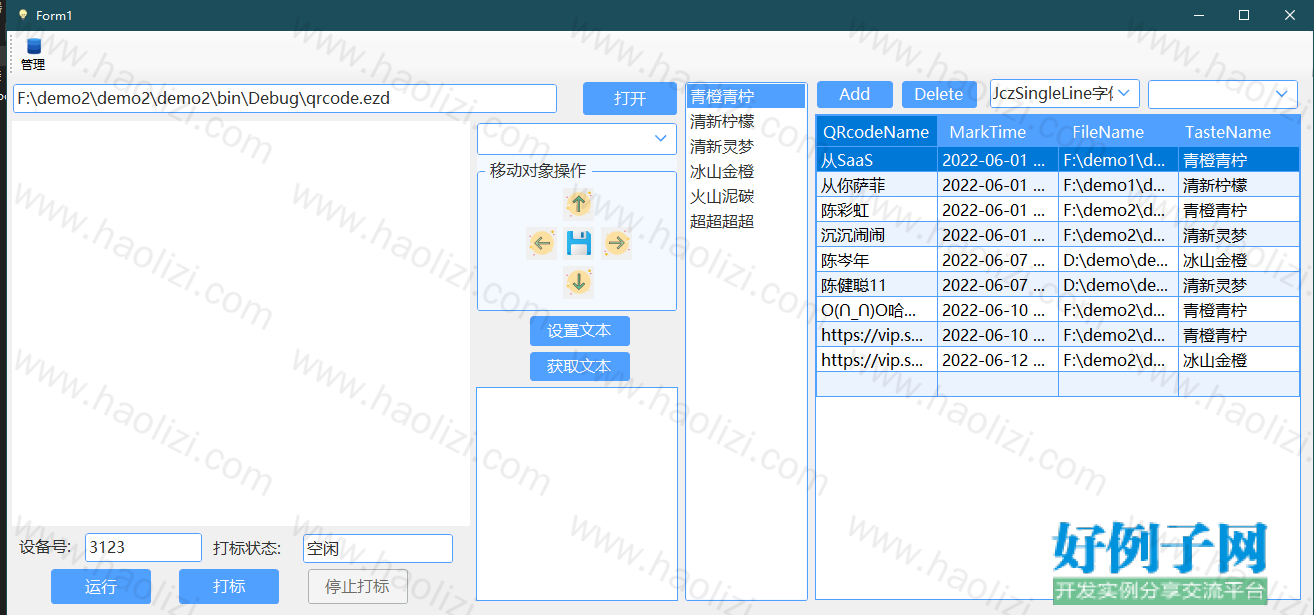Select the 陈彩虹 row cell
Screen dimensions: 1314x615
click(x=877, y=210)
